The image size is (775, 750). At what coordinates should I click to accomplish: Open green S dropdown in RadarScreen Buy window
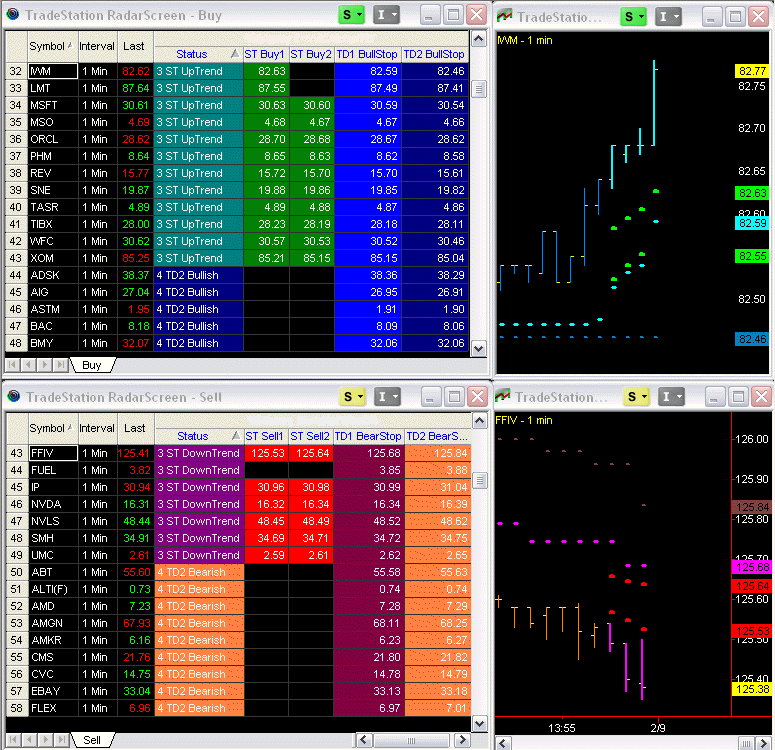click(351, 15)
